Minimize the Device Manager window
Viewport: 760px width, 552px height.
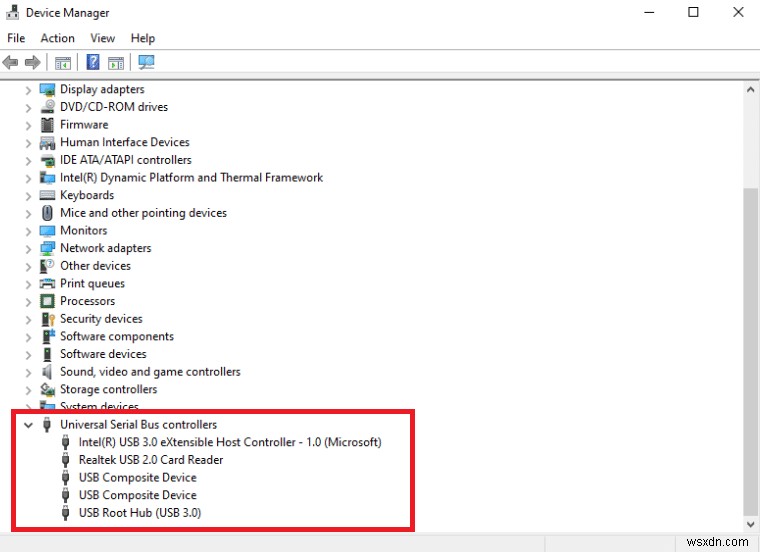click(x=649, y=12)
